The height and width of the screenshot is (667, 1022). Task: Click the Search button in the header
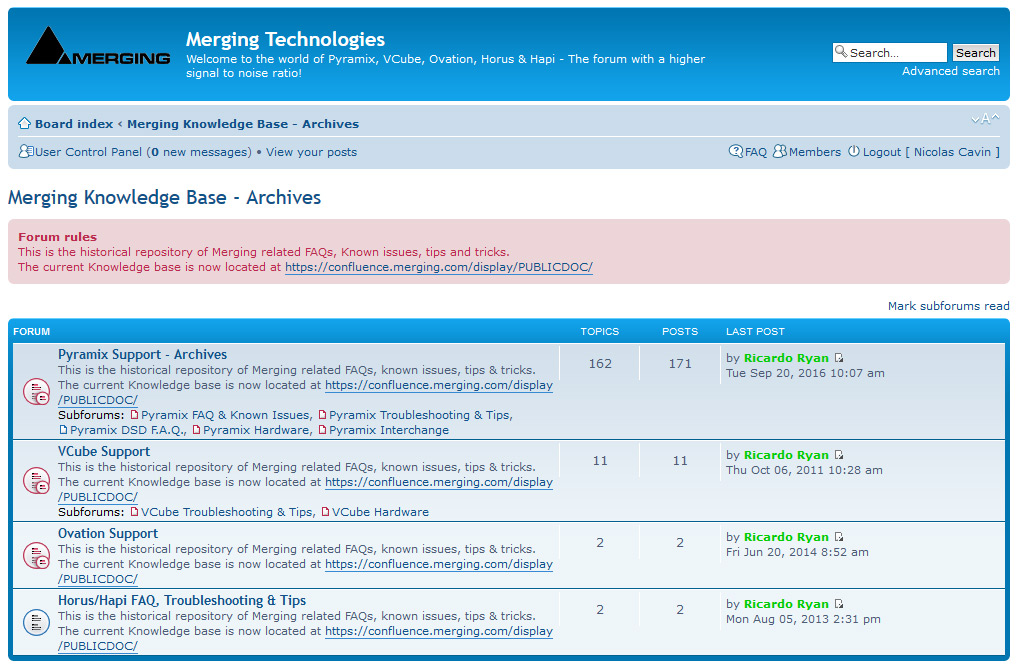[x=975, y=53]
